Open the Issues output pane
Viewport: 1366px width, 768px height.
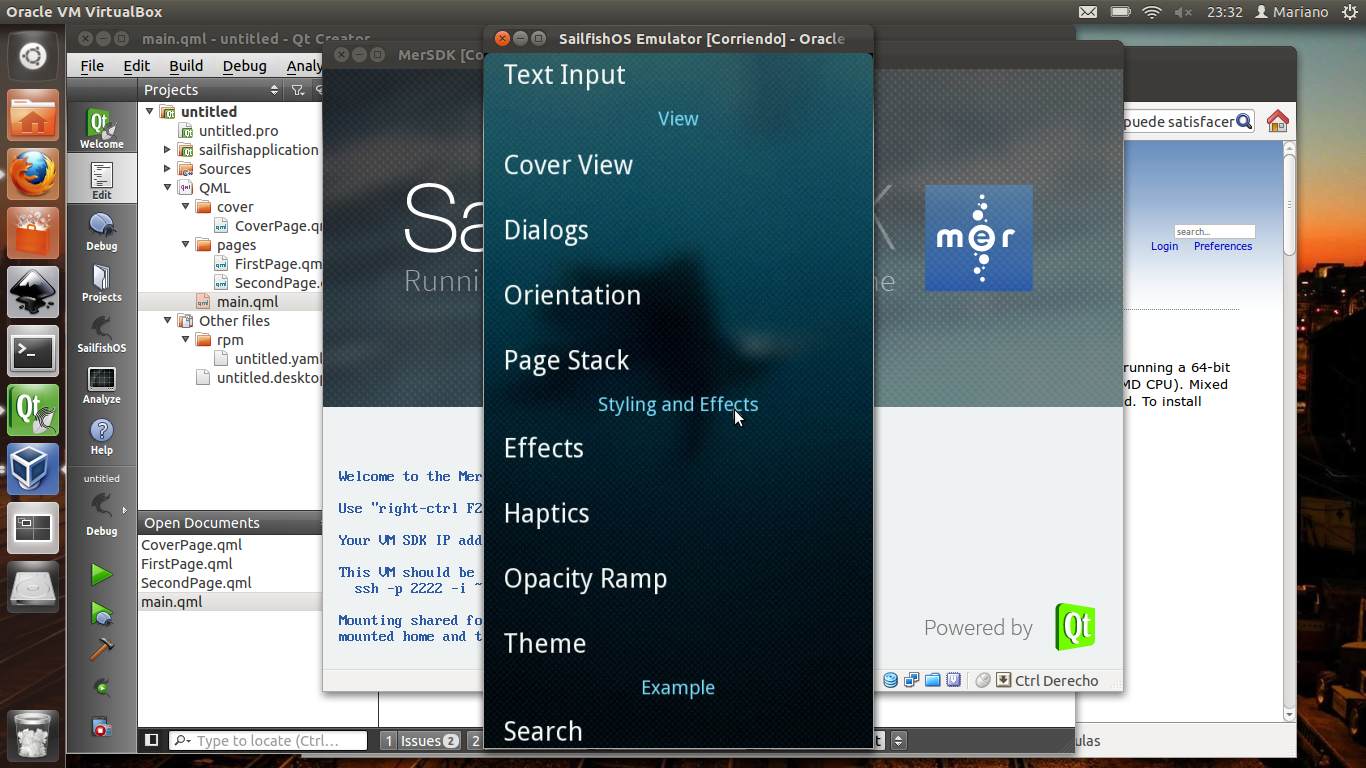pos(421,741)
